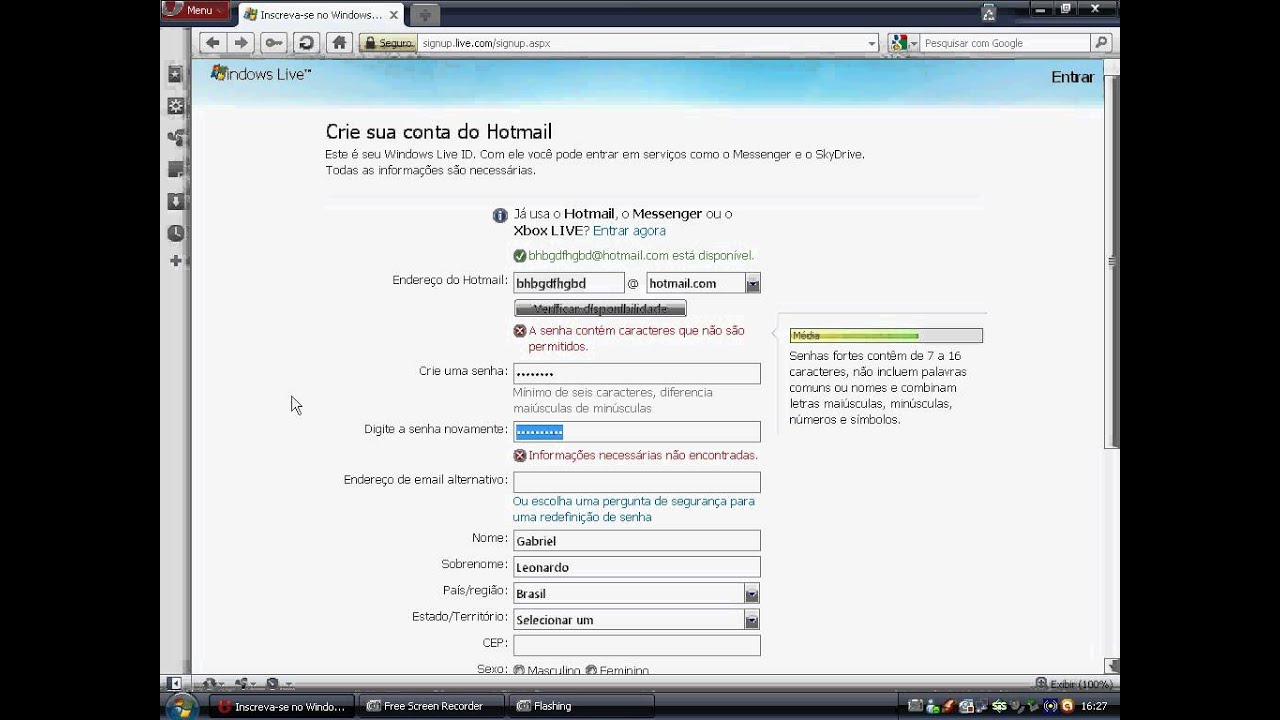Click the search magnifier icon

[x=1101, y=43]
